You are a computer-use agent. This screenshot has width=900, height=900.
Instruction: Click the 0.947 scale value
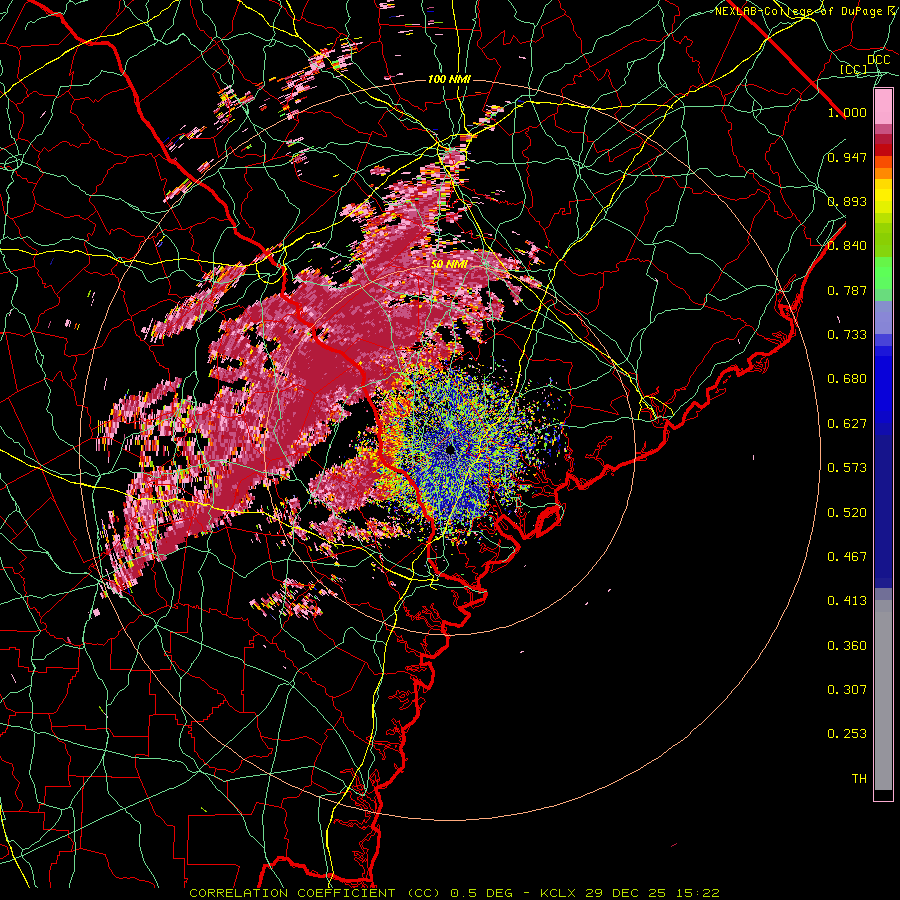pos(847,157)
